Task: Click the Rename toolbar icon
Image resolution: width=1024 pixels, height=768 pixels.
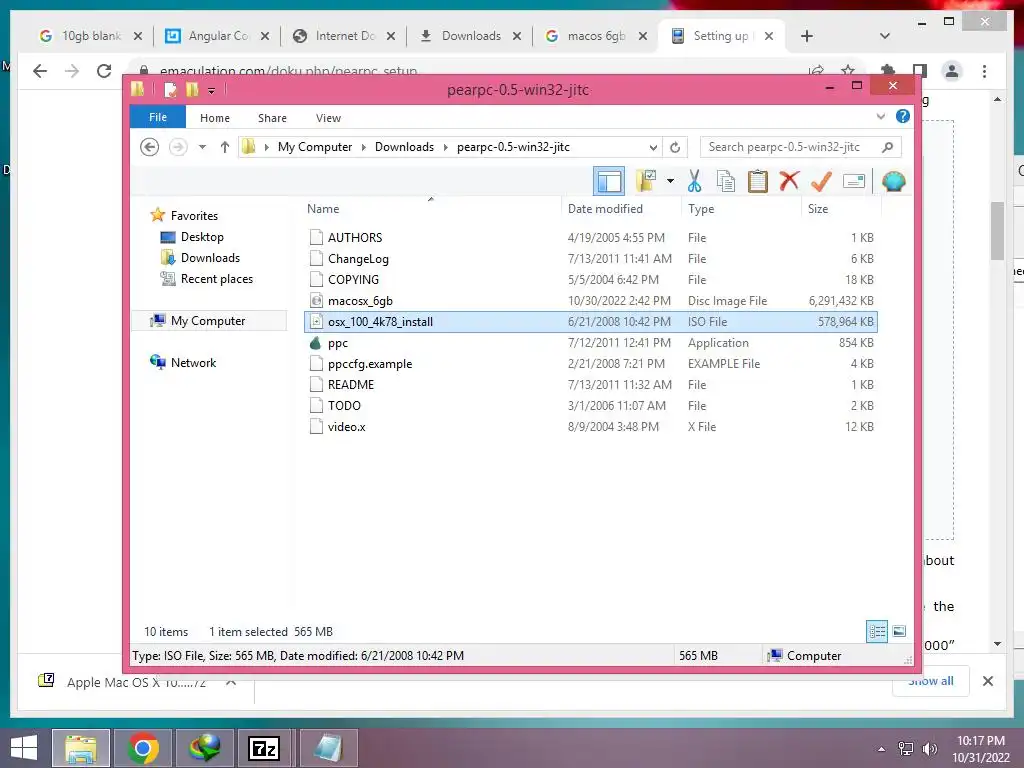Action: 854,181
